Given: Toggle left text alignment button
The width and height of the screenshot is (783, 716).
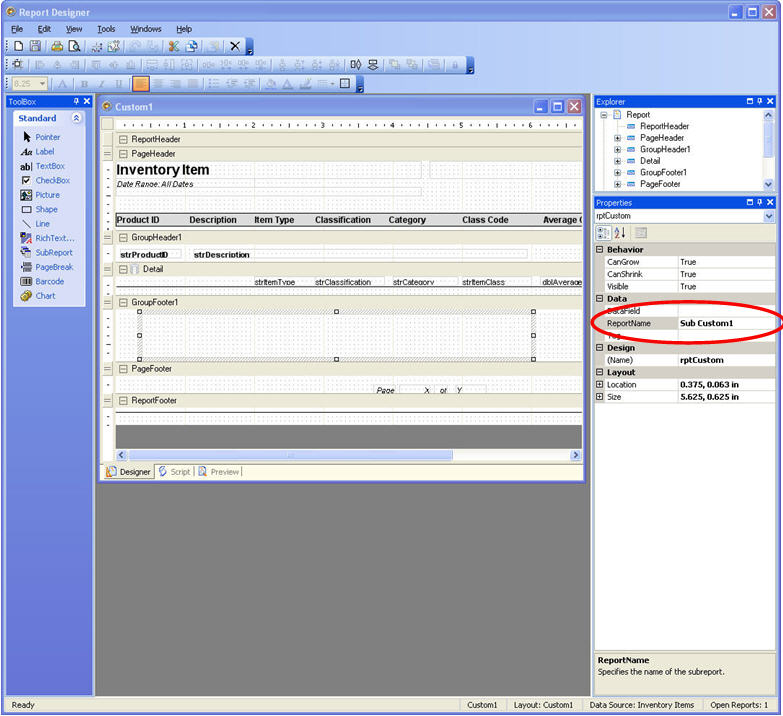Looking at the screenshot, I should pyautogui.click(x=141, y=84).
